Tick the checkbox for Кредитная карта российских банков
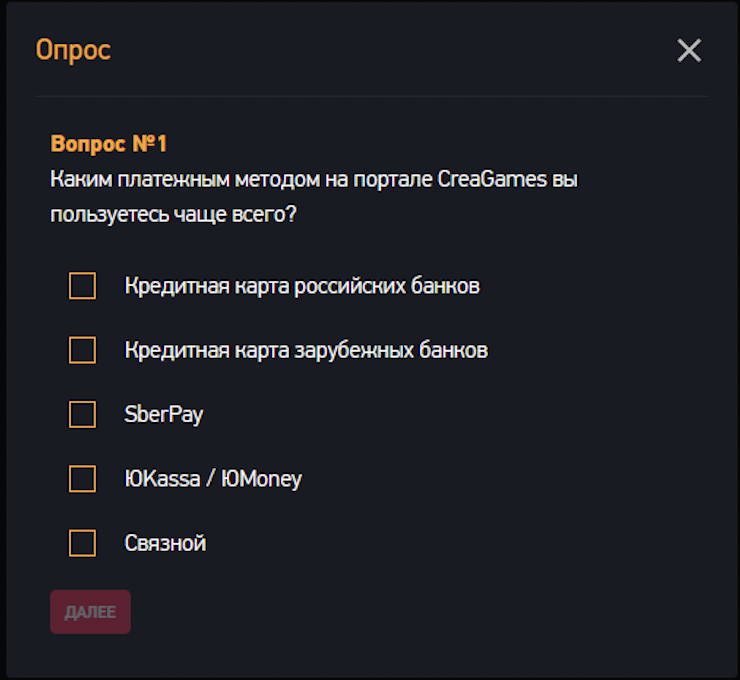Image resolution: width=740 pixels, height=680 pixels. (x=82, y=286)
